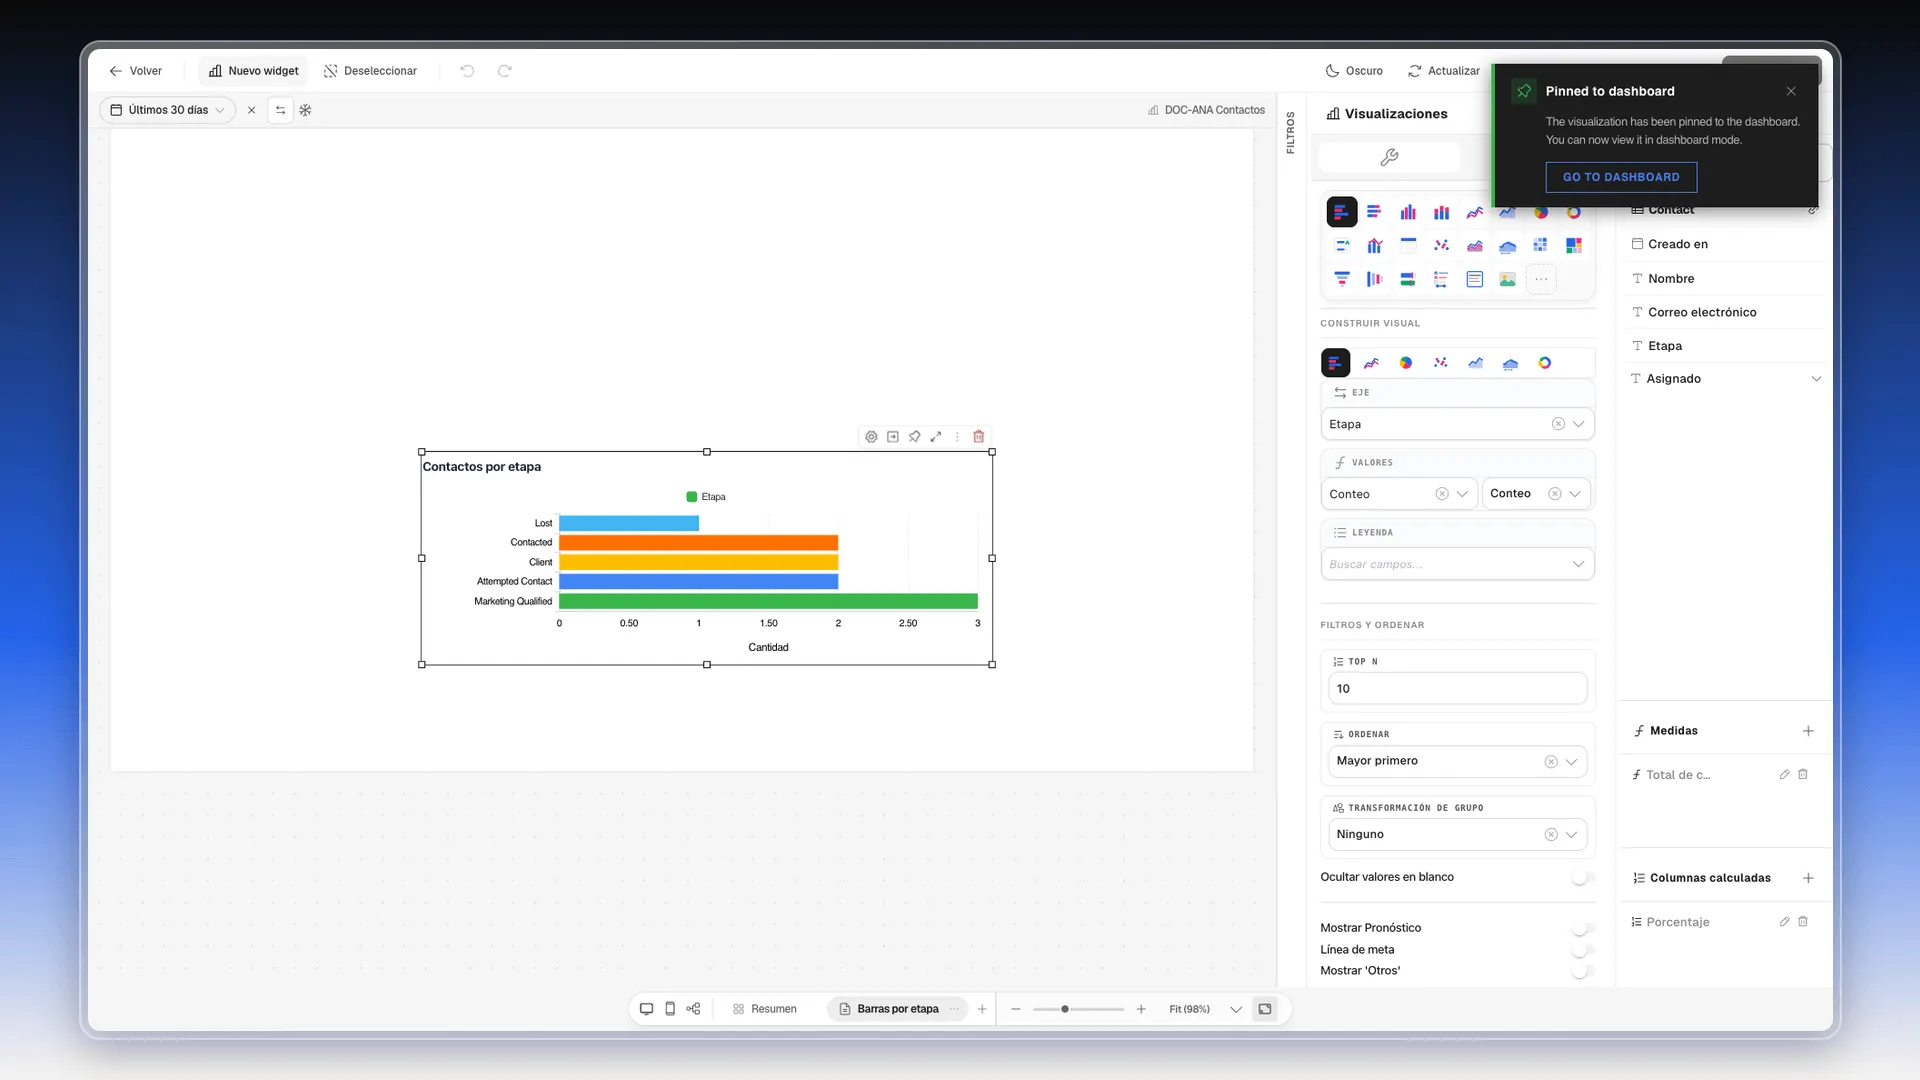Pick the scatter plot icon in the visualizations gallery
This screenshot has width=1920, height=1080.
[1441, 246]
